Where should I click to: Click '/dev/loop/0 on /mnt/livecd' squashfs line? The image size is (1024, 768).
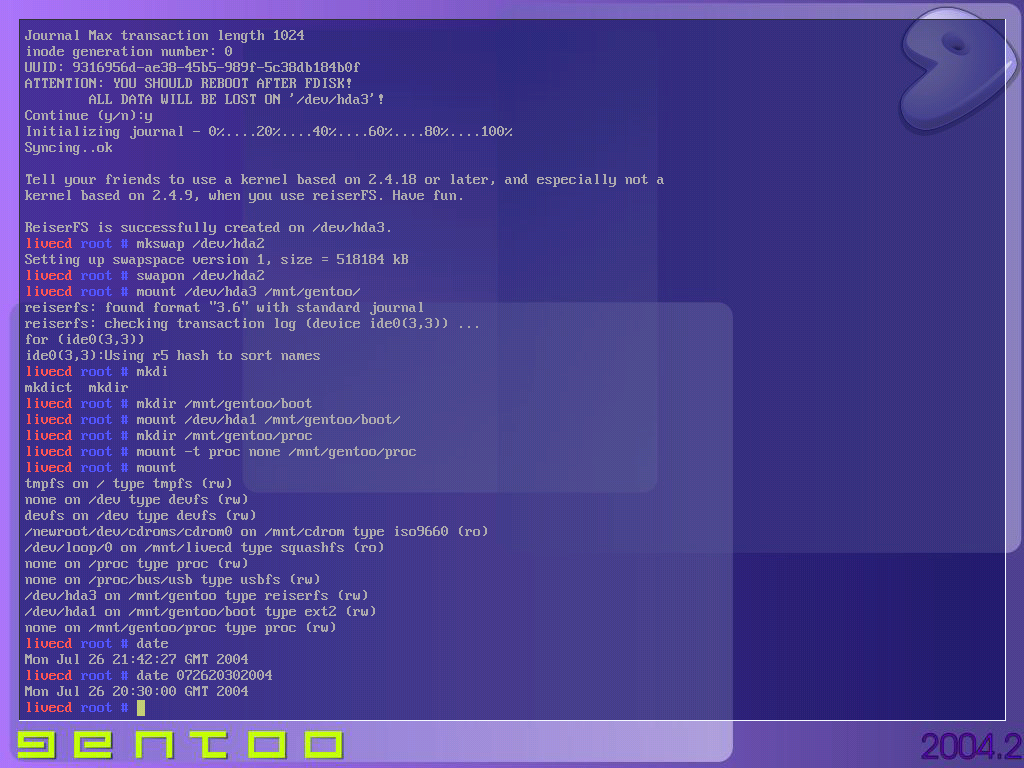click(204, 548)
